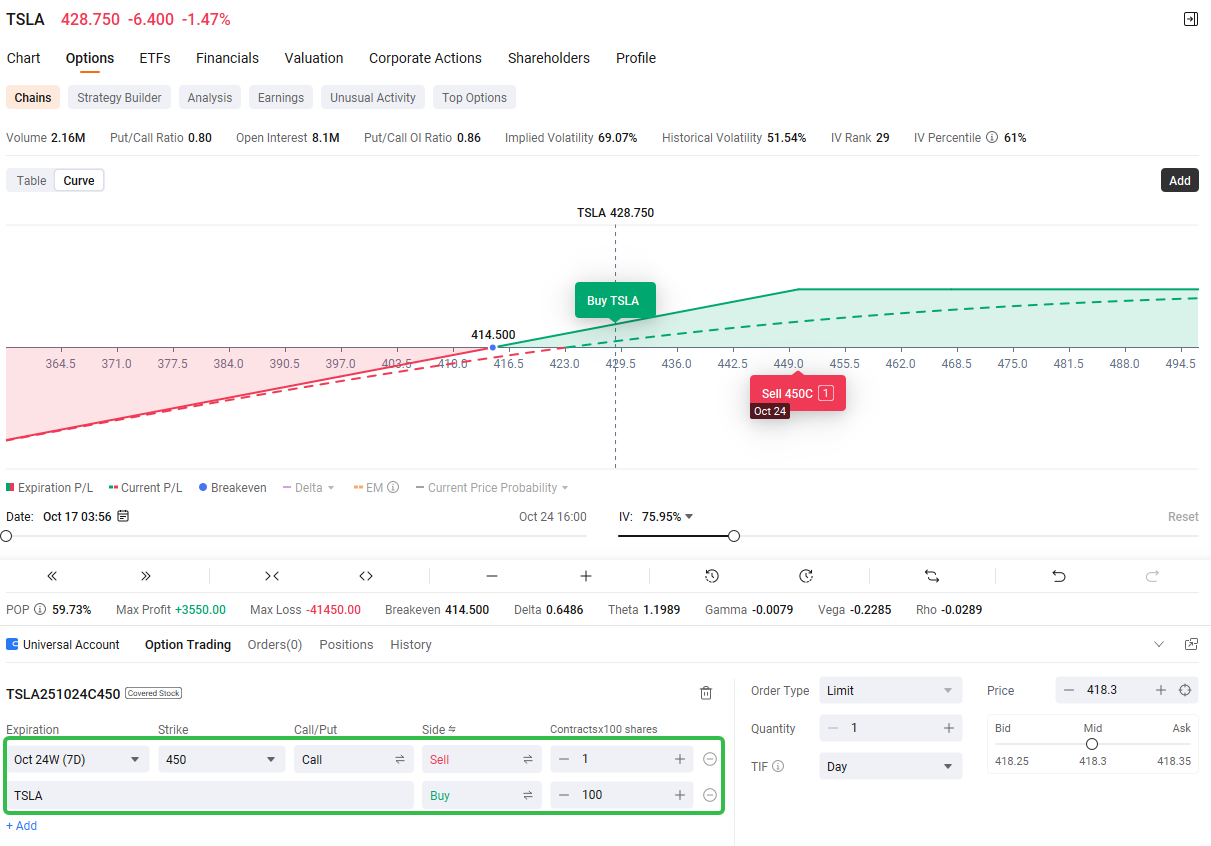Open the Strategy Builder tab
This screenshot has height=846, width=1211.
coord(118,97)
